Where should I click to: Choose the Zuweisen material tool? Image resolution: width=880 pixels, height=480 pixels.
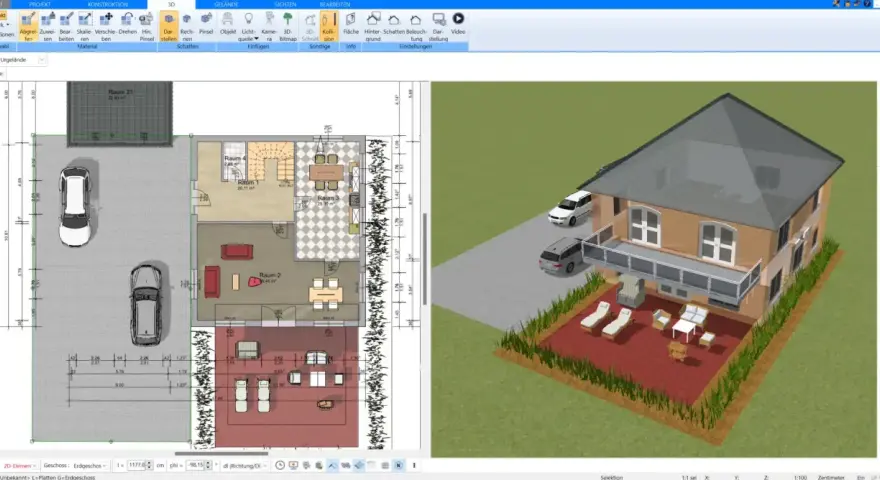[x=48, y=26]
